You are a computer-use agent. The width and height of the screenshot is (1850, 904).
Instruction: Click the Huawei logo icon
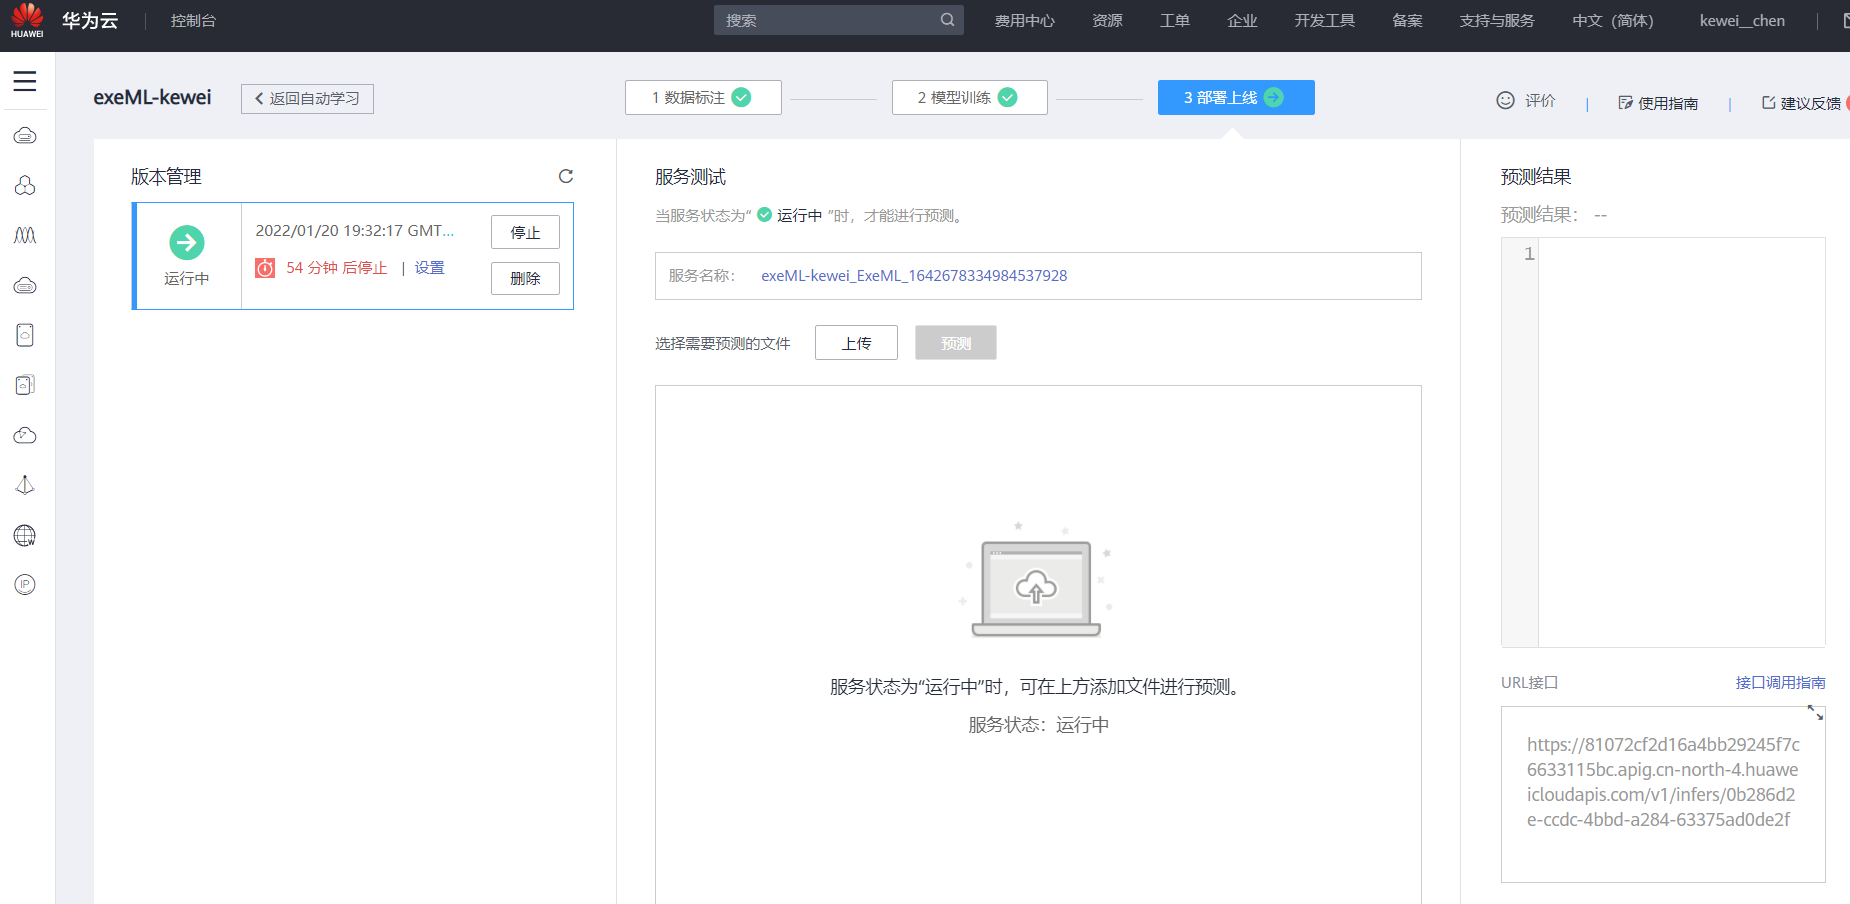(27, 20)
